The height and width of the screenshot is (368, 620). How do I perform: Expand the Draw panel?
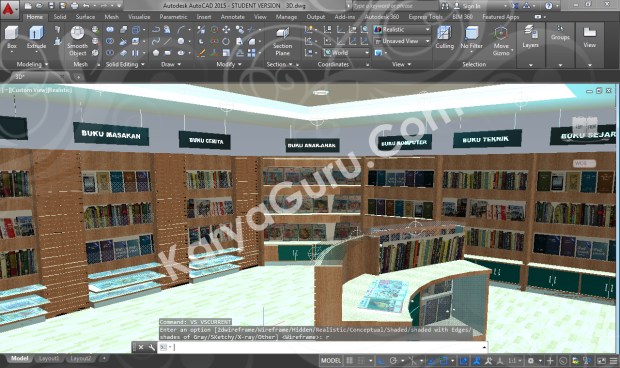click(x=171, y=64)
